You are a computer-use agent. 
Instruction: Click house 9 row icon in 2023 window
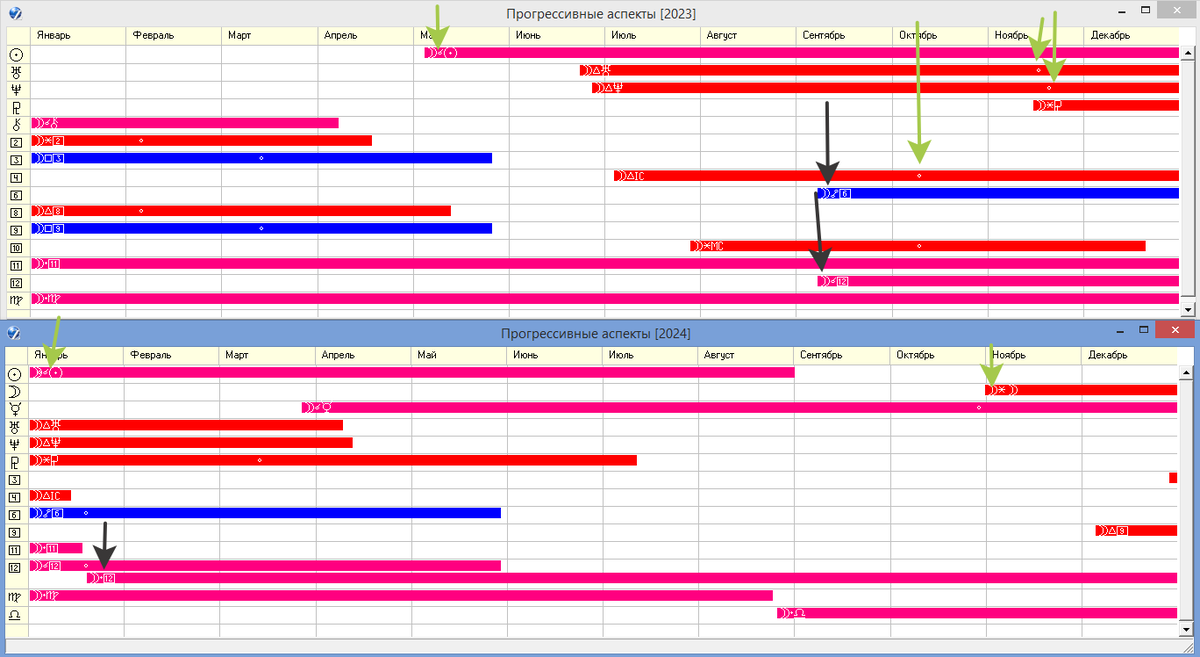16,229
